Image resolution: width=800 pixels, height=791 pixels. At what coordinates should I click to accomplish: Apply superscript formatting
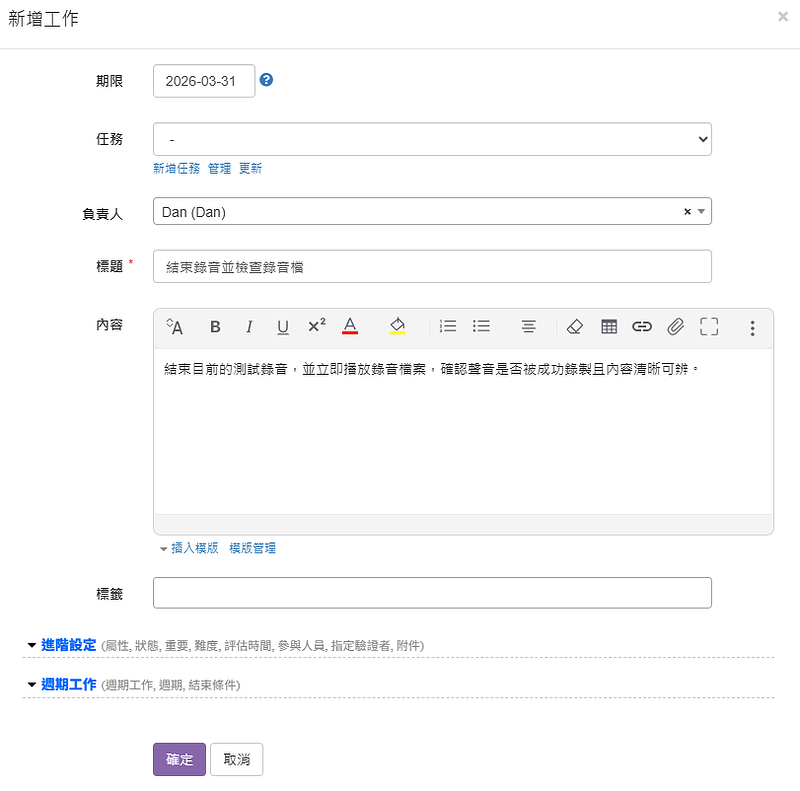point(316,326)
